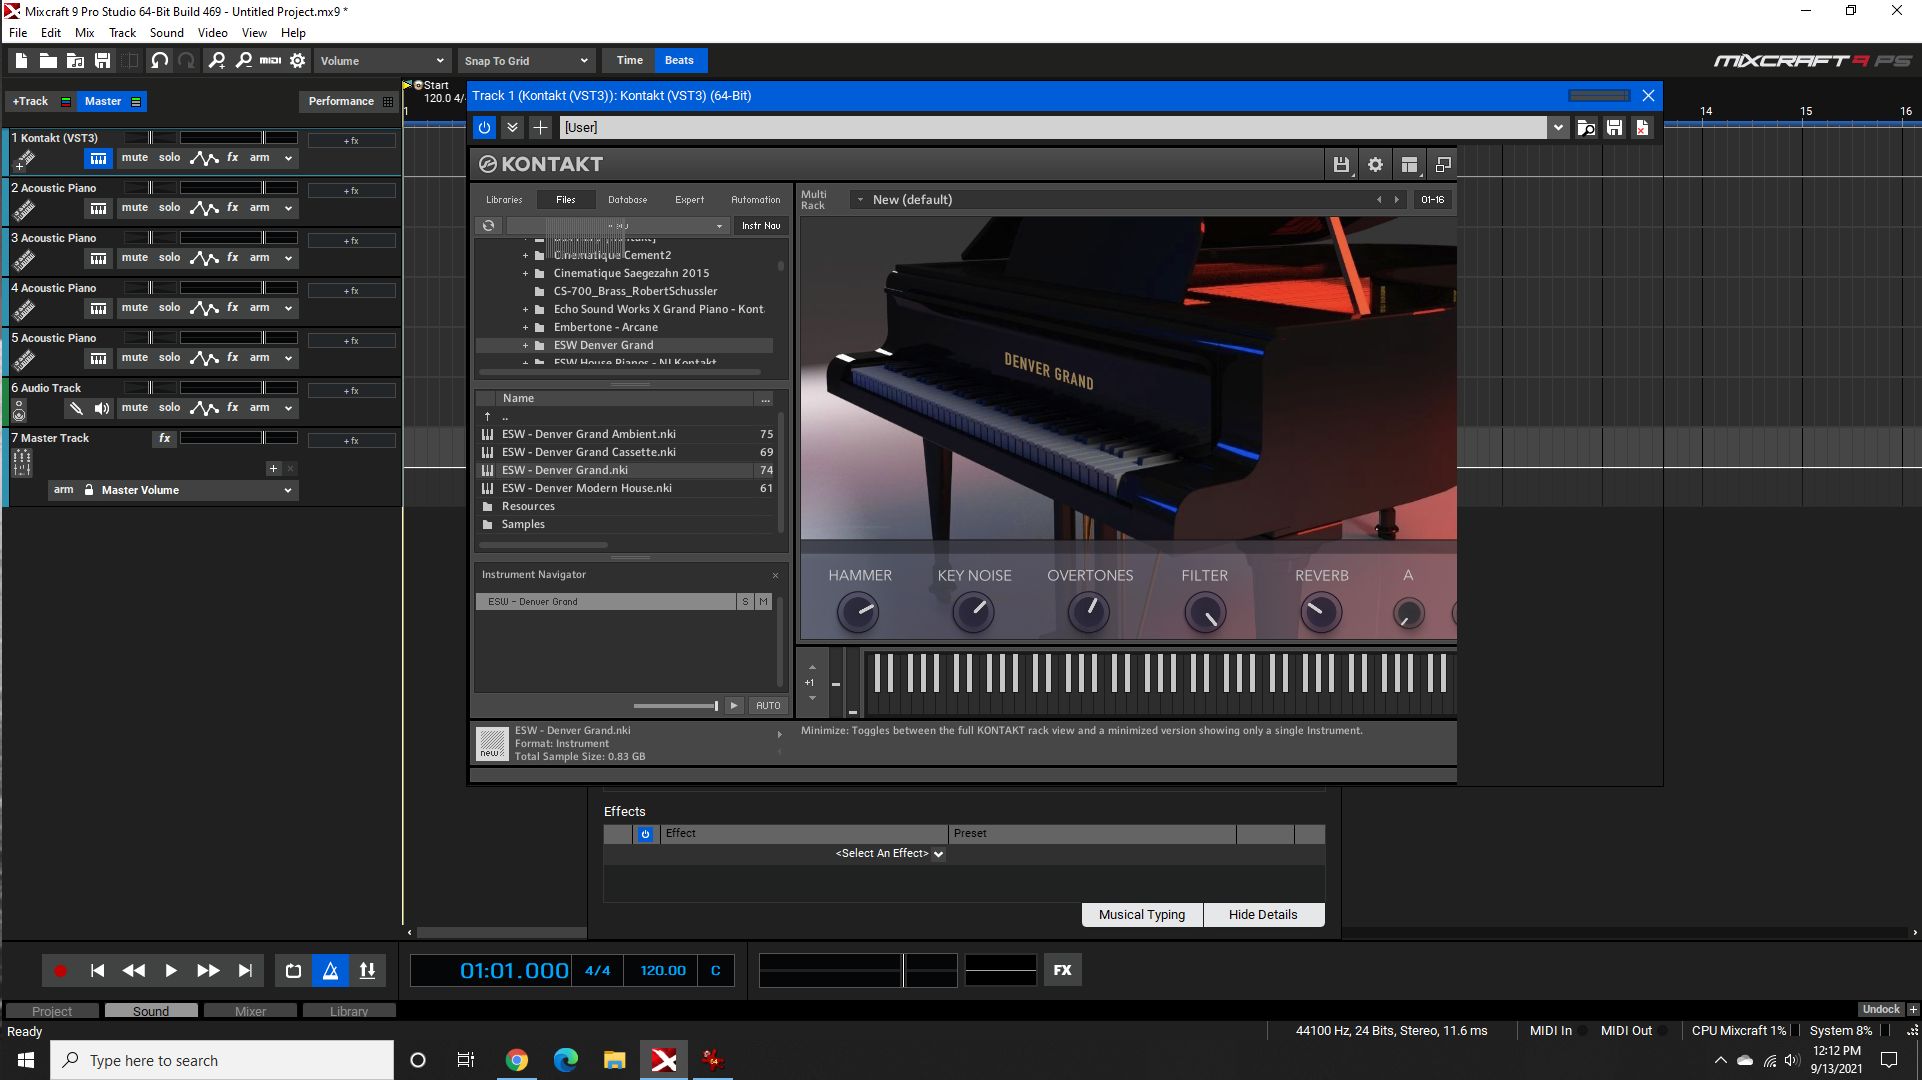
Task: Toggle plugin power button in Kontakt window
Action: click(484, 127)
